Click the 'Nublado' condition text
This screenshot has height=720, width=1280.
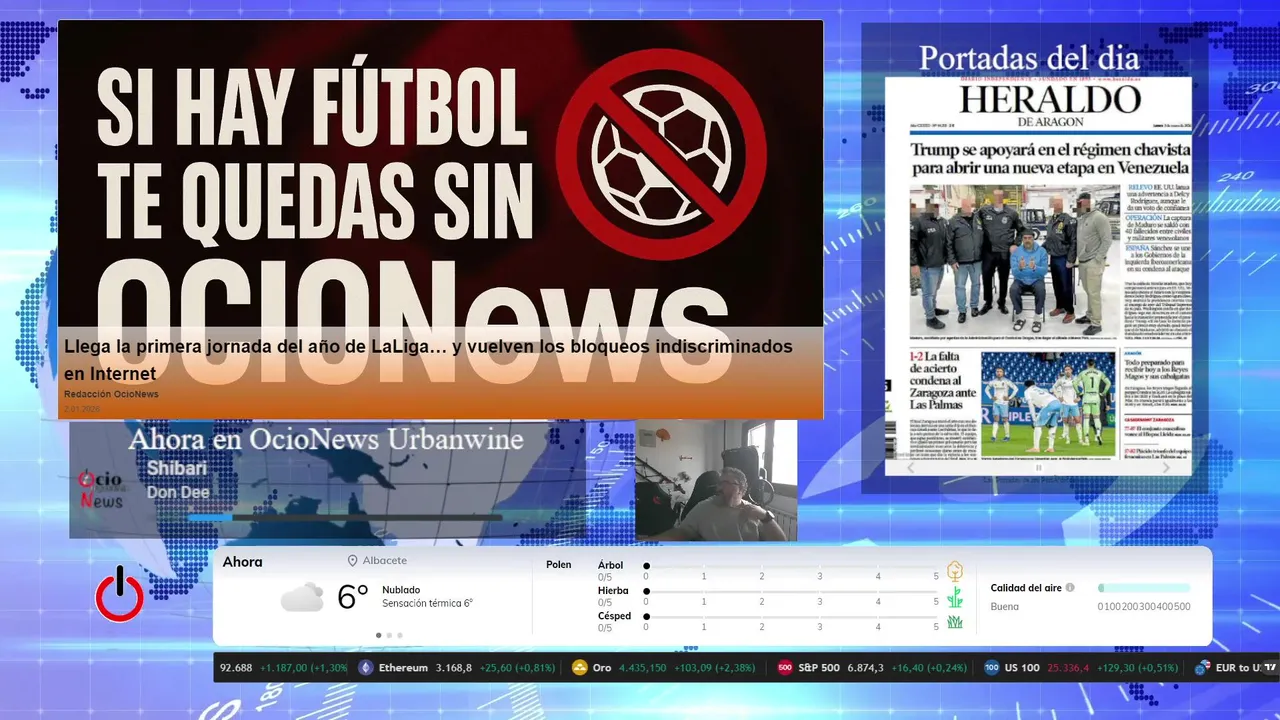point(401,590)
